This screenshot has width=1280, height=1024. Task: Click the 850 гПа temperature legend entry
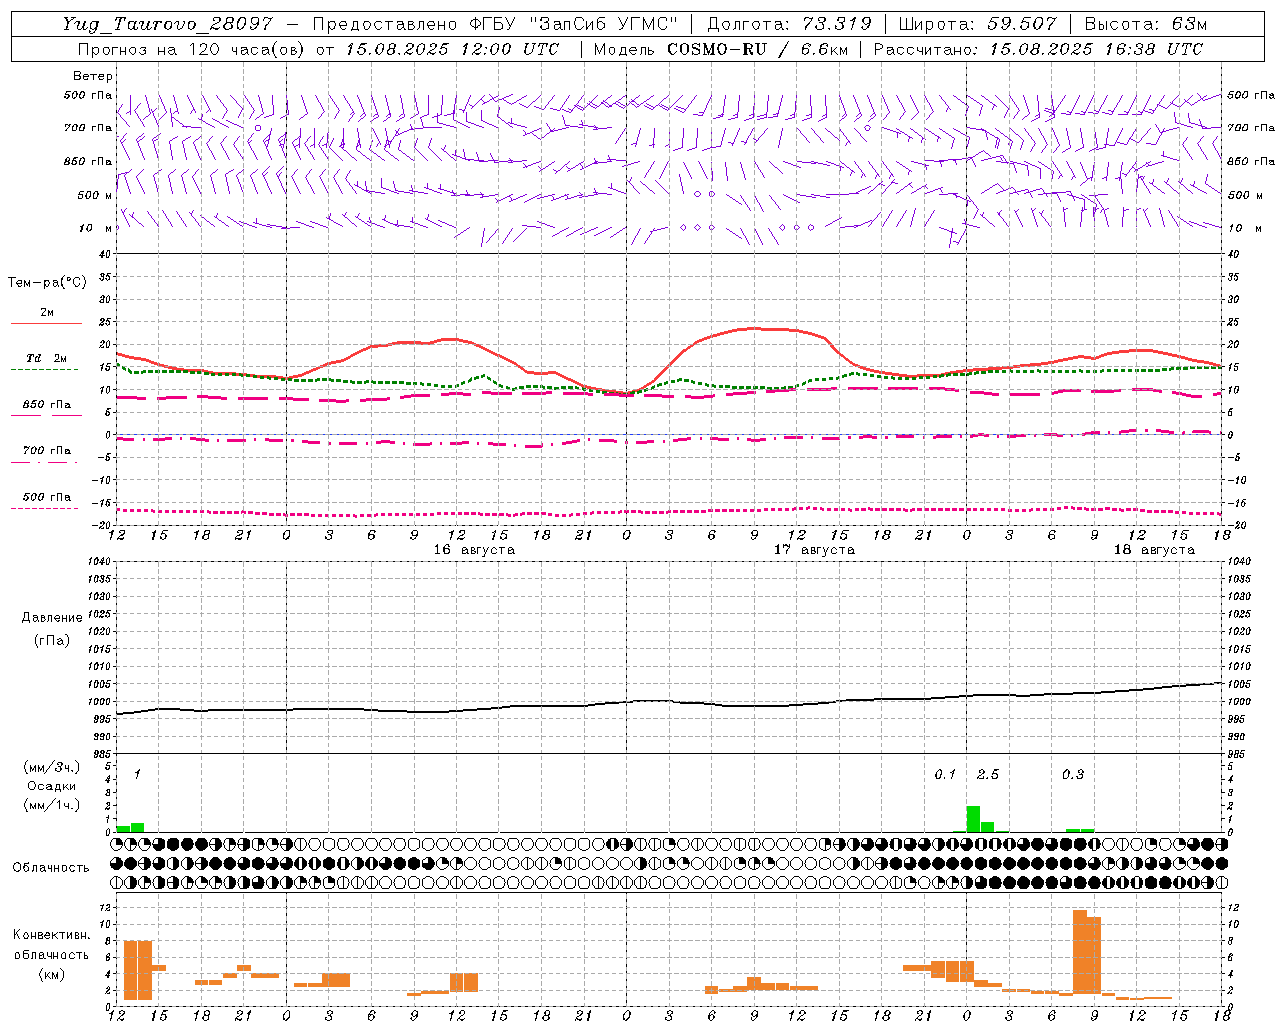[x=46, y=408]
